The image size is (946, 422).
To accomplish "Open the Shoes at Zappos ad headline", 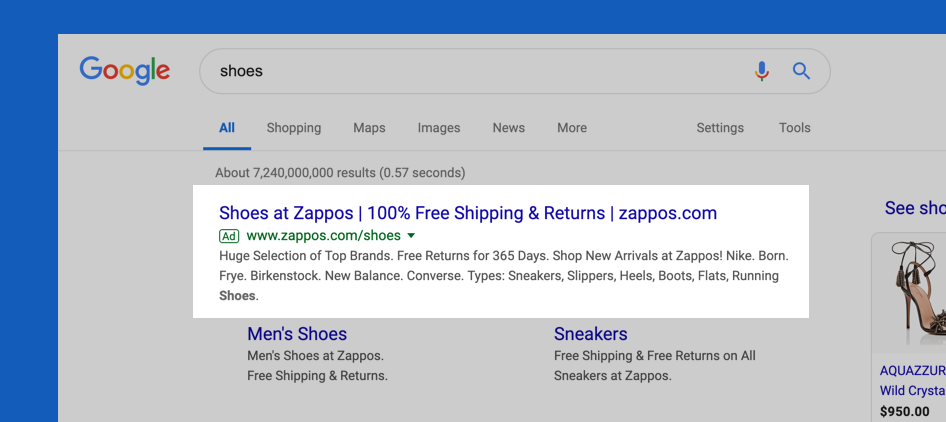I will point(468,213).
